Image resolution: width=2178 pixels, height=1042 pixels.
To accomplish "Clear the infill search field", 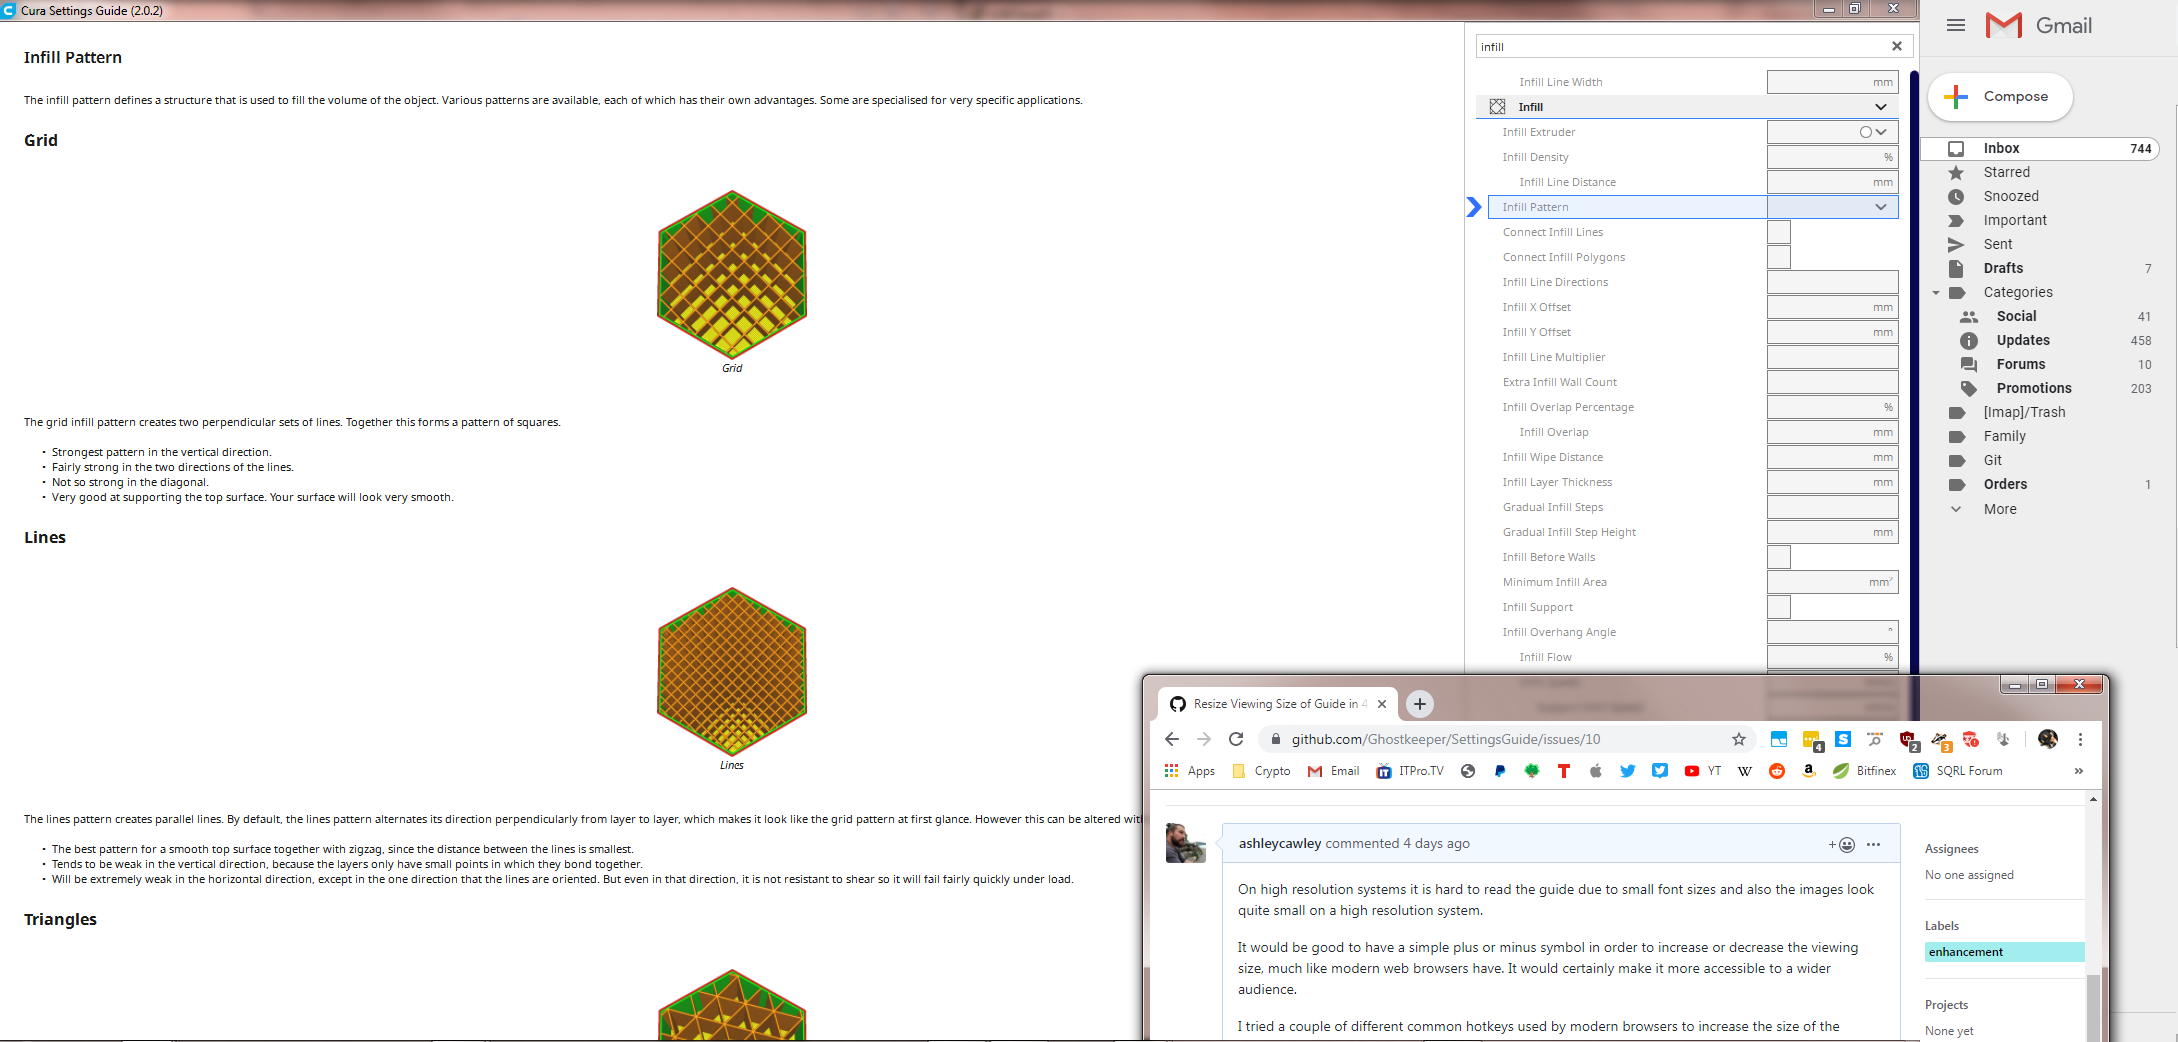I will click(1896, 46).
